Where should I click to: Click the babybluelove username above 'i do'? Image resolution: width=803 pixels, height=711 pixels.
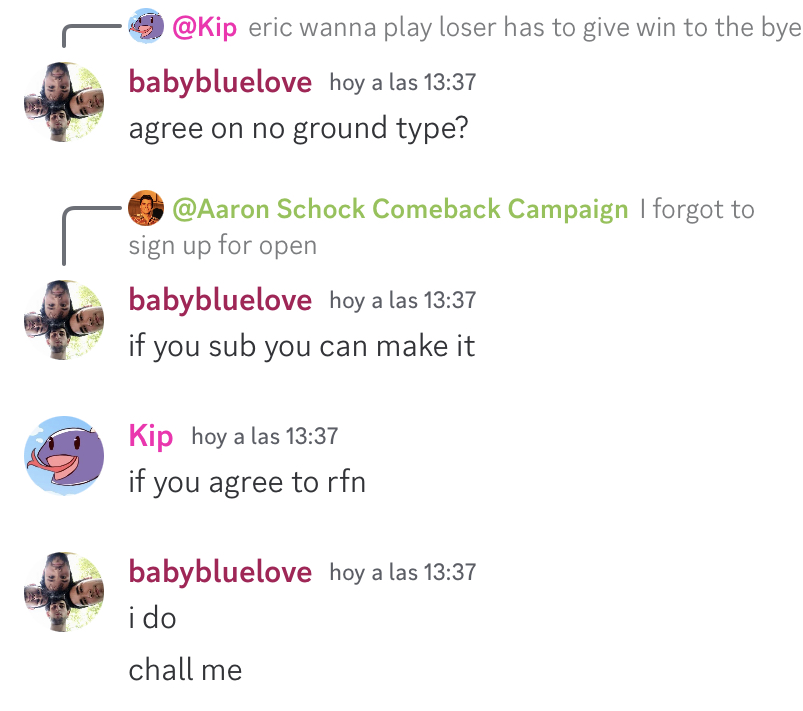pyautogui.click(x=220, y=572)
